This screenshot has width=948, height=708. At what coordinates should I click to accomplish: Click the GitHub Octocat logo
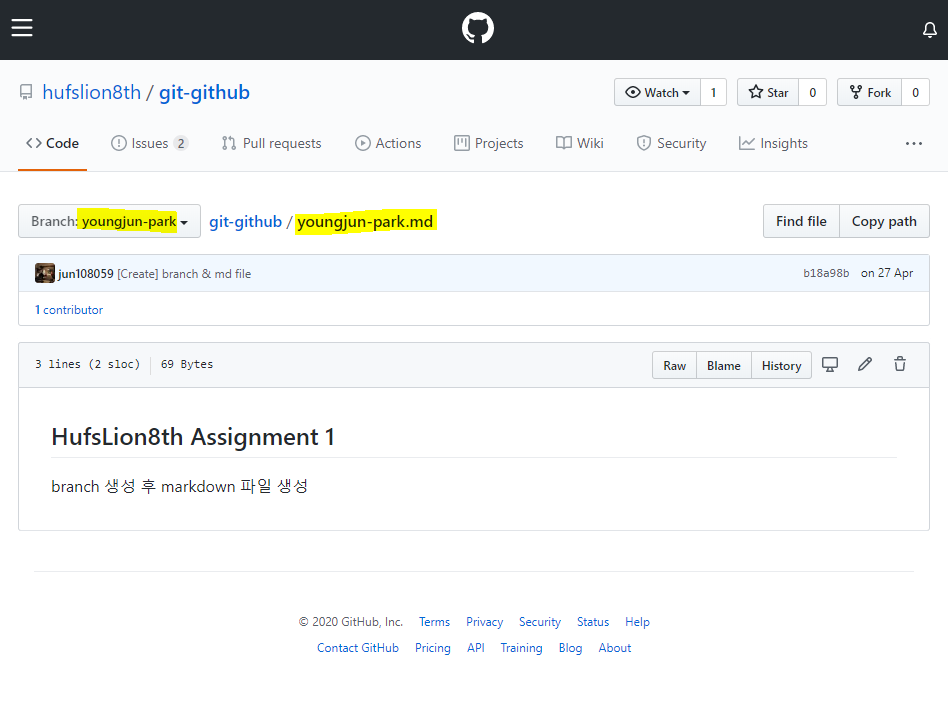[x=478, y=28]
